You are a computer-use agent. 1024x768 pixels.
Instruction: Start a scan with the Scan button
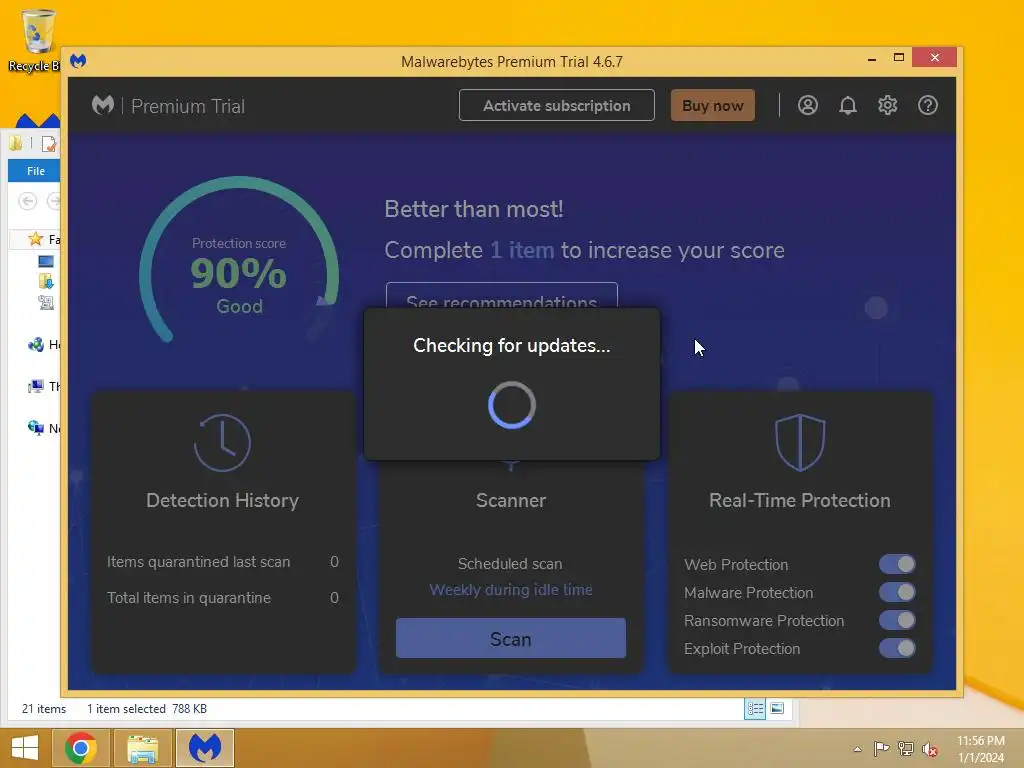tap(511, 638)
